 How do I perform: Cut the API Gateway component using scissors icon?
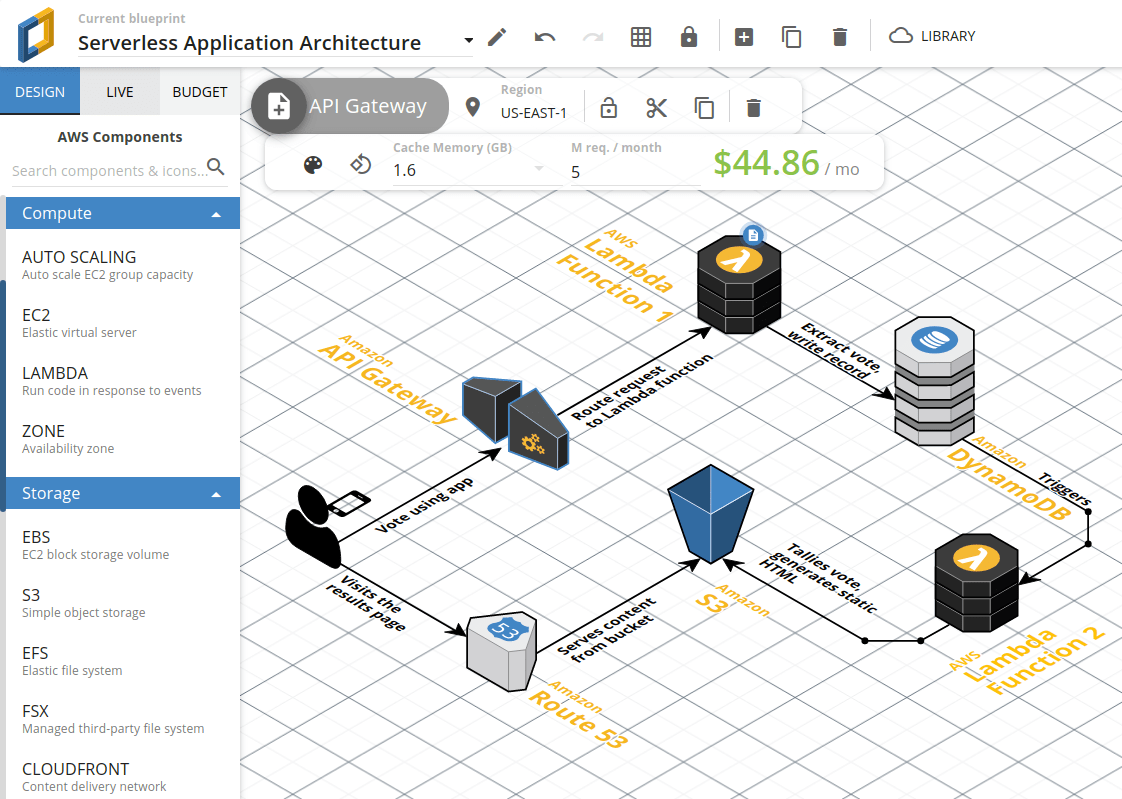657,107
